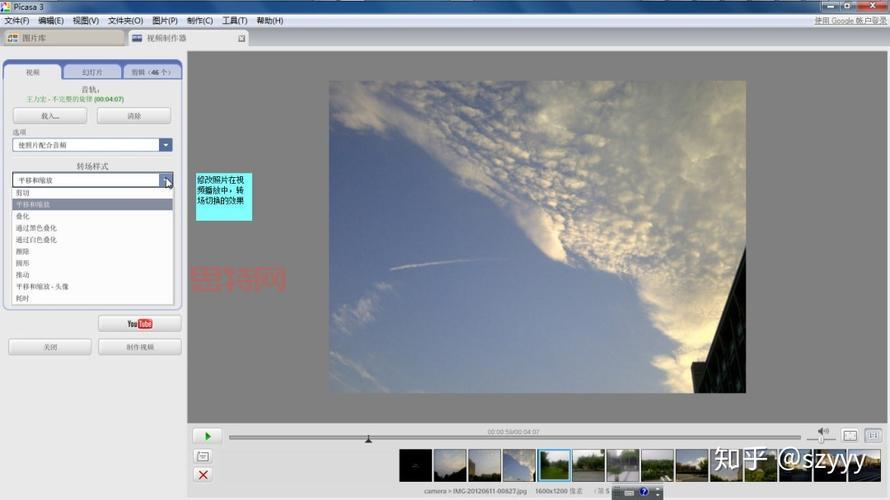The width and height of the screenshot is (890, 500).
Task: Collapse the transition style dropdown arrow
Action: tap(166, 180)
